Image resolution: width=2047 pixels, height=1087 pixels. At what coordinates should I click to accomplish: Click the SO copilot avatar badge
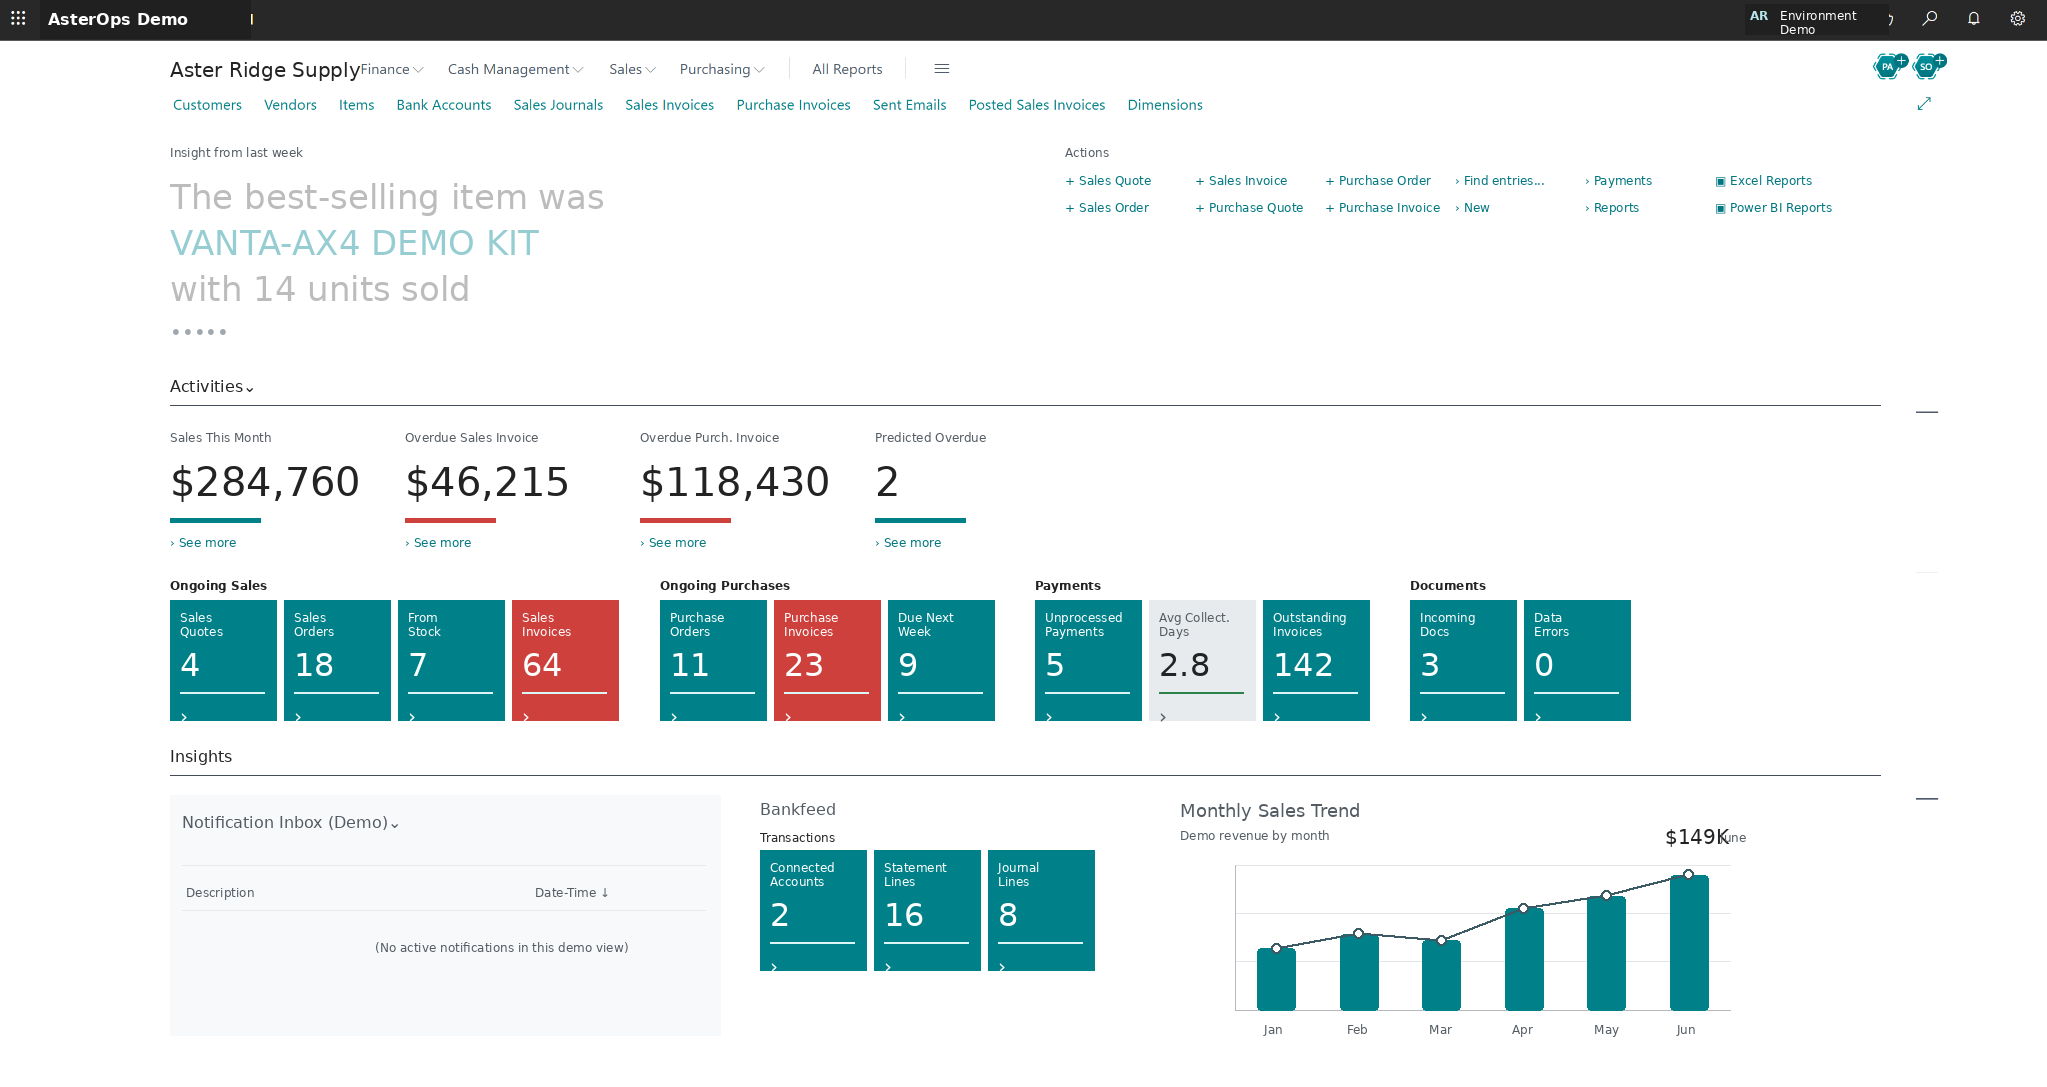pos(1928,67)
